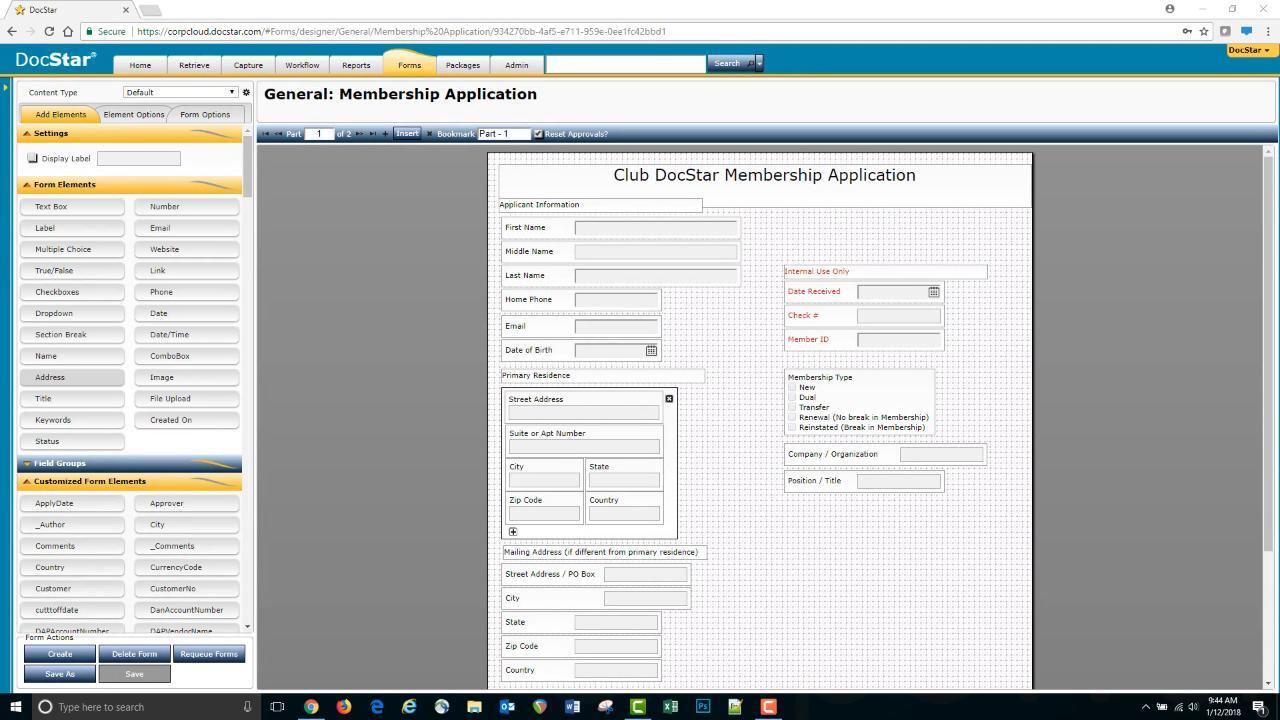Add a new part with plus icon
The height and width of the screenshot is (720, 1280).
click(386, 134)
